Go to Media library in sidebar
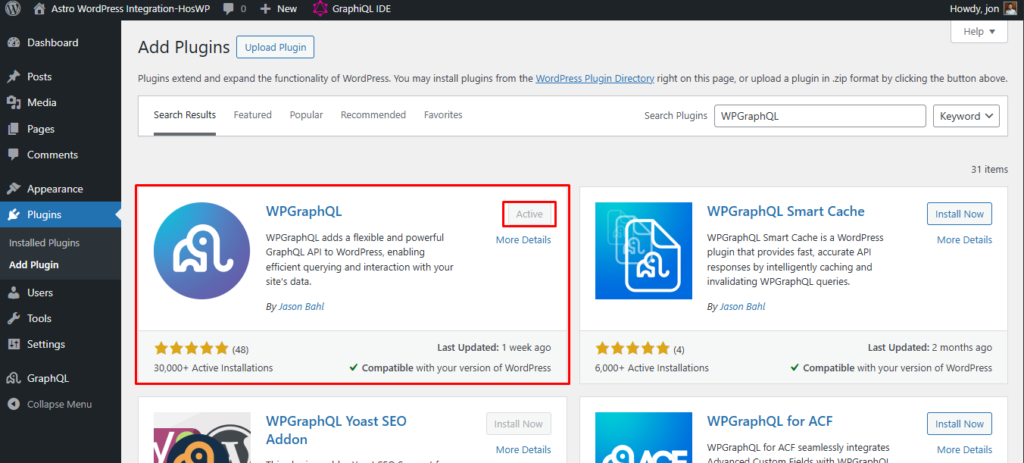 41,103
